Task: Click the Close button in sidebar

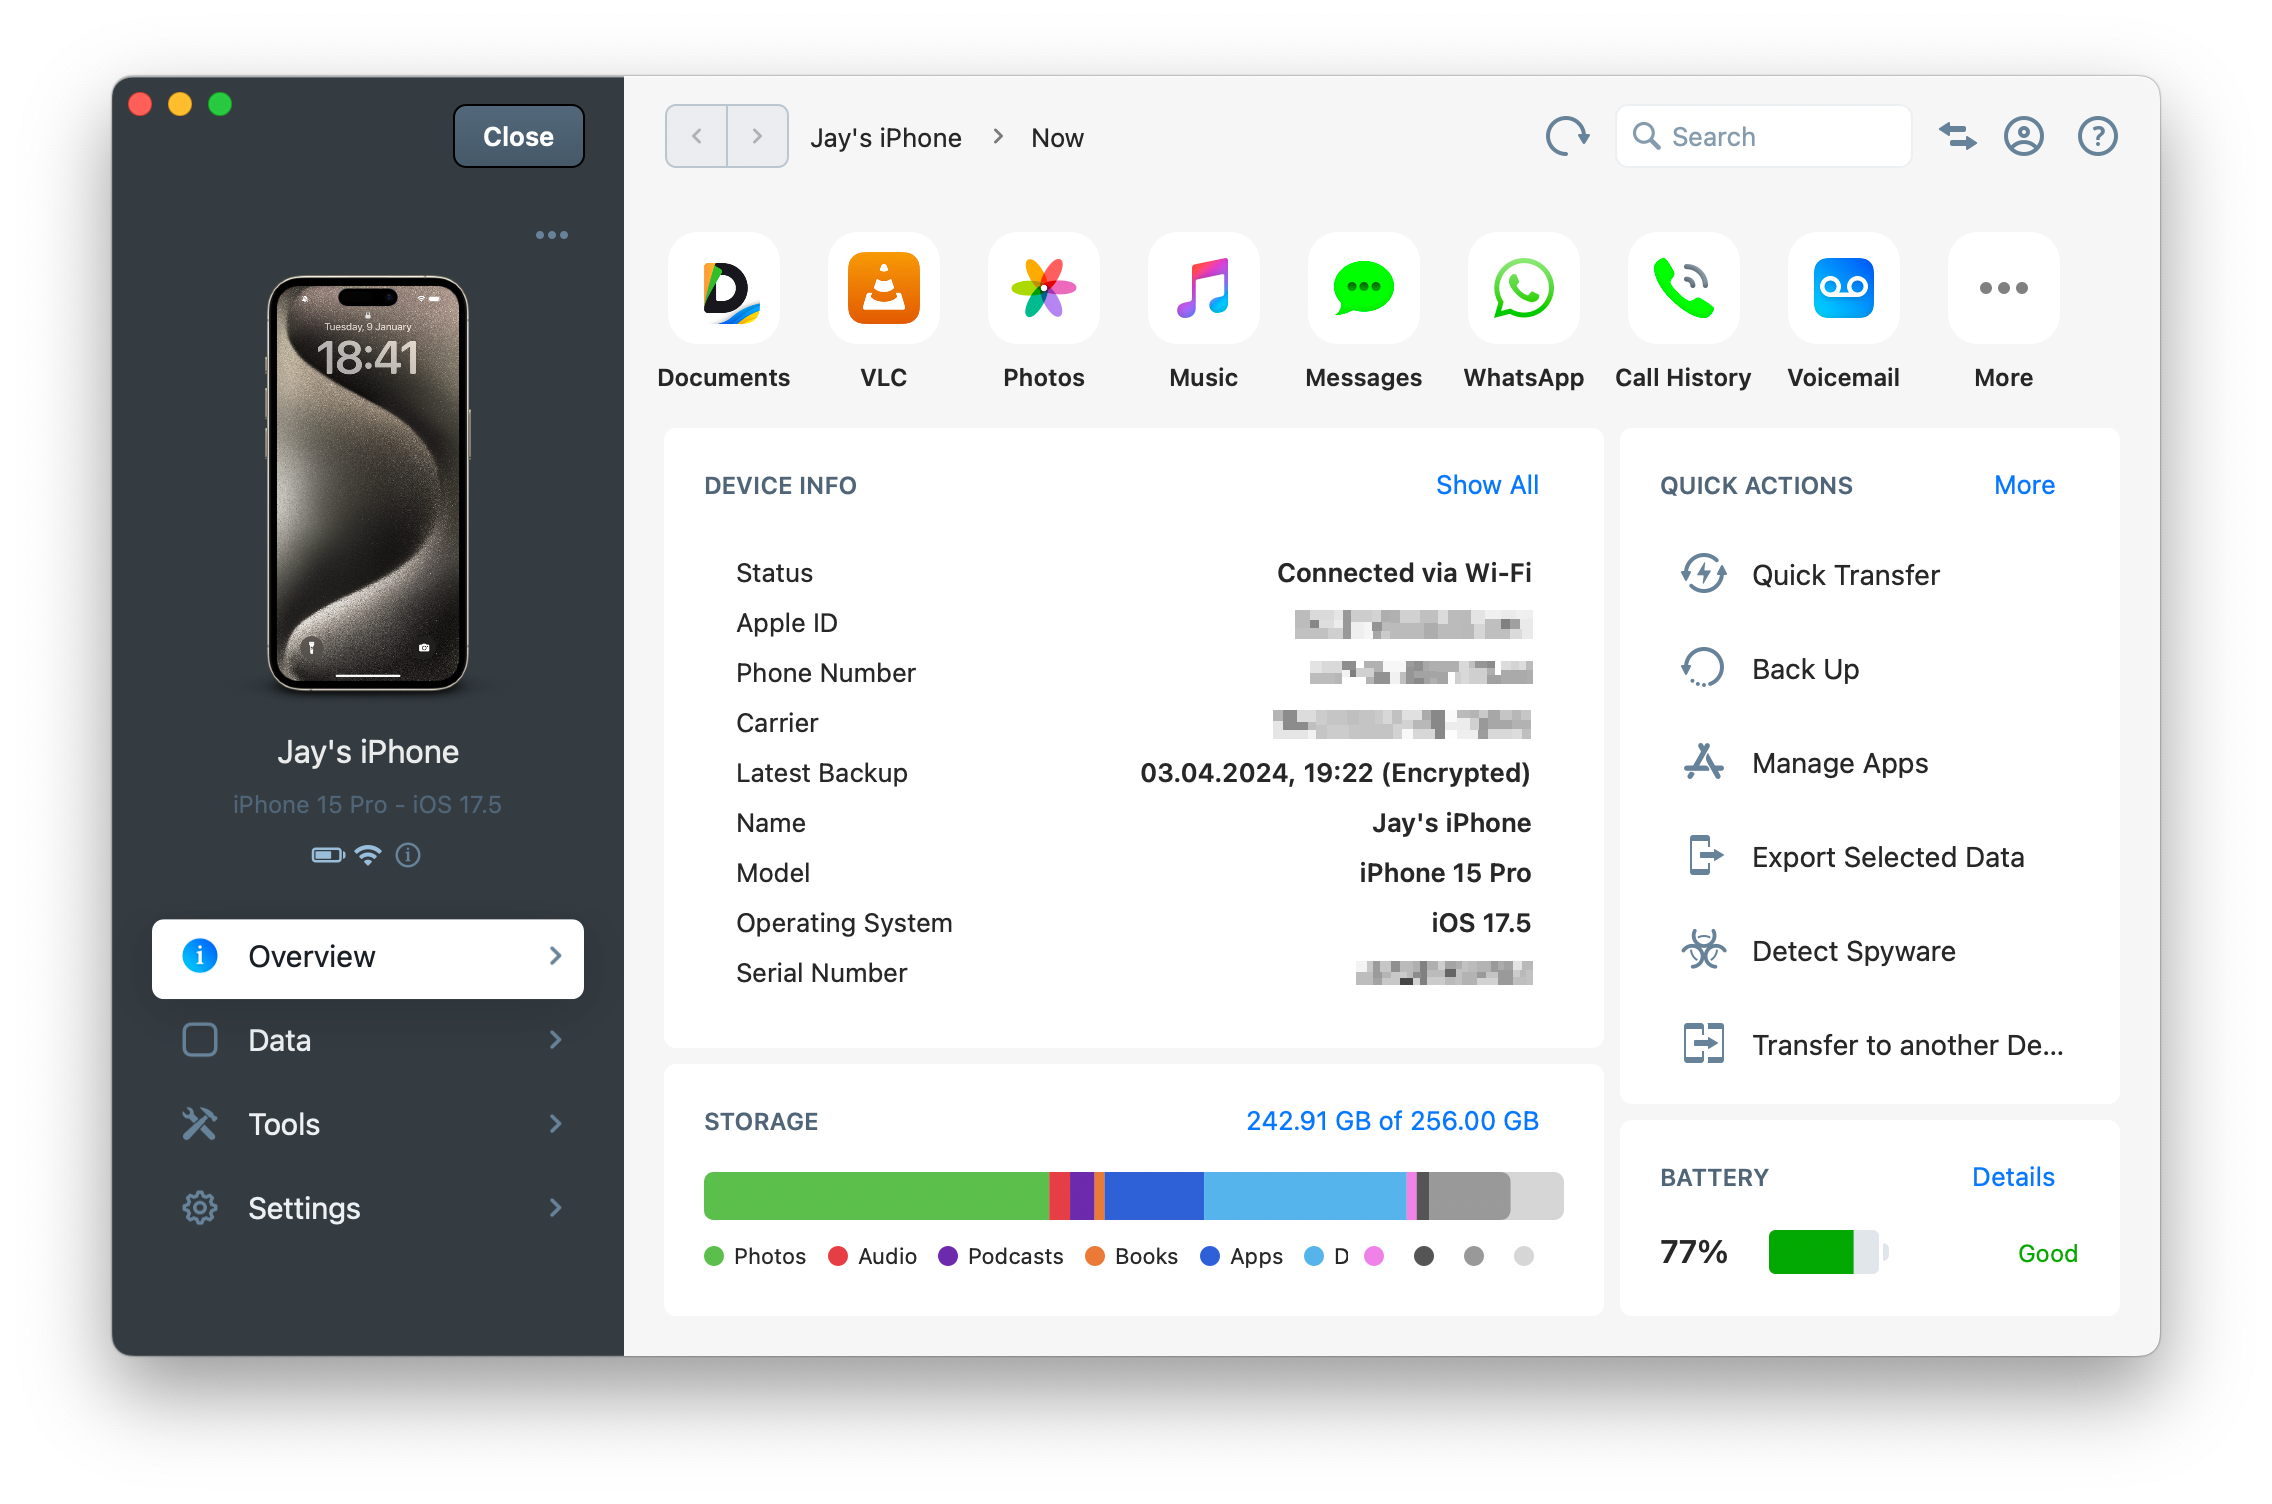Action: pyautogui.click(x=518, y=136)
